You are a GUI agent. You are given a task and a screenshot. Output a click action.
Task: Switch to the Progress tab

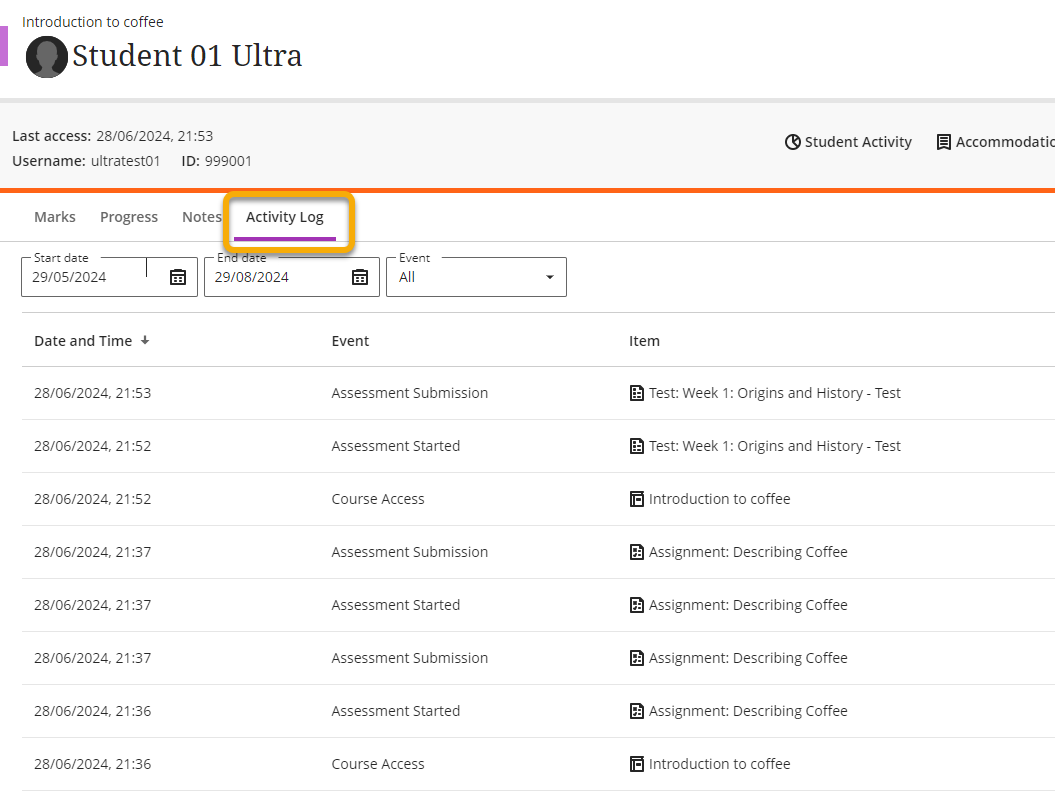(129, 217)
